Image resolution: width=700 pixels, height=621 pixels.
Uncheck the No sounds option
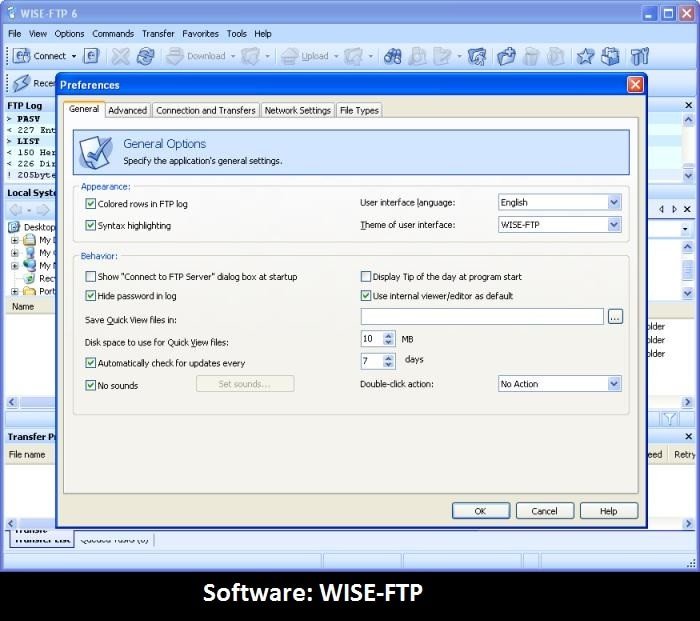(x=91, y=385)
